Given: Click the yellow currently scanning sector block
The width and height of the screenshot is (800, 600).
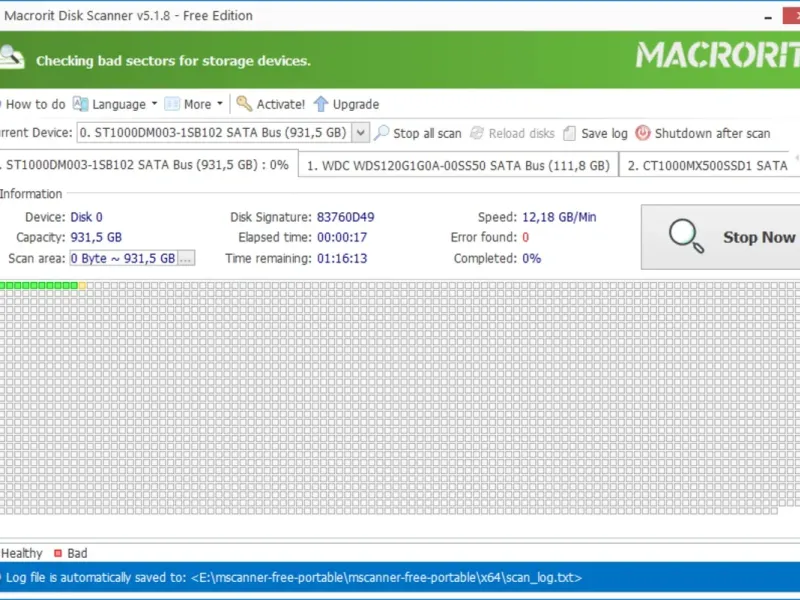Looking at the screenshot, I should tap(83, 286).
